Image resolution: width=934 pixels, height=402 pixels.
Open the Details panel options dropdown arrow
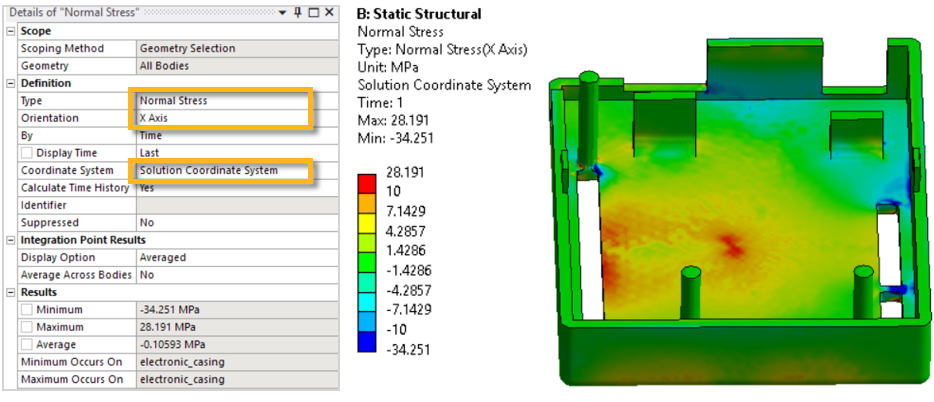point(285,13)
